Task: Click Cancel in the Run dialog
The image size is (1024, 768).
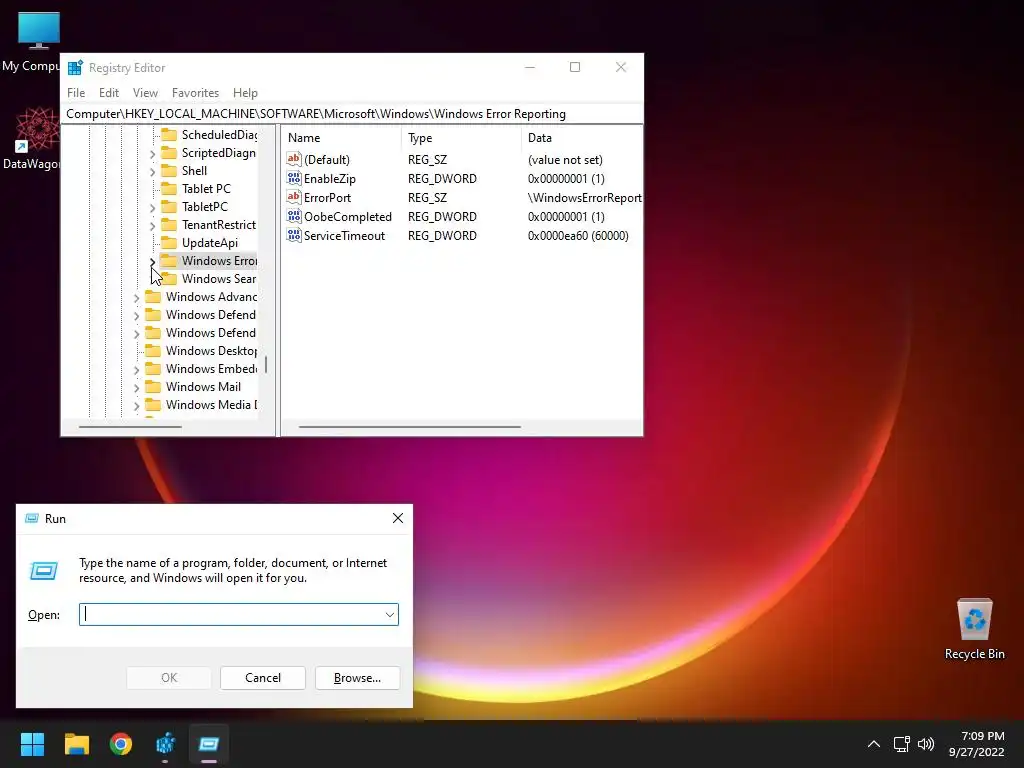Action: 263,678
